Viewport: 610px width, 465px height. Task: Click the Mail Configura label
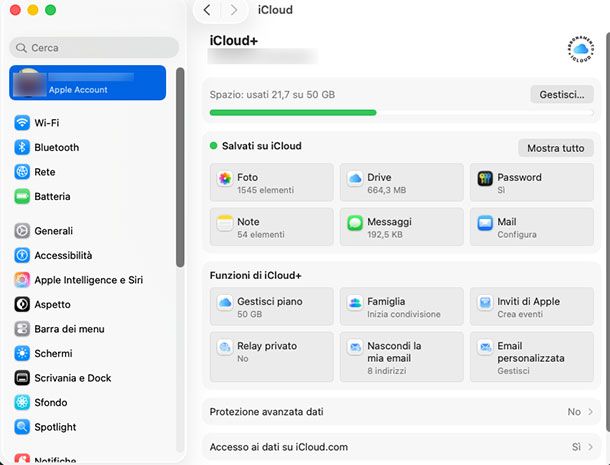pos(517,235)
